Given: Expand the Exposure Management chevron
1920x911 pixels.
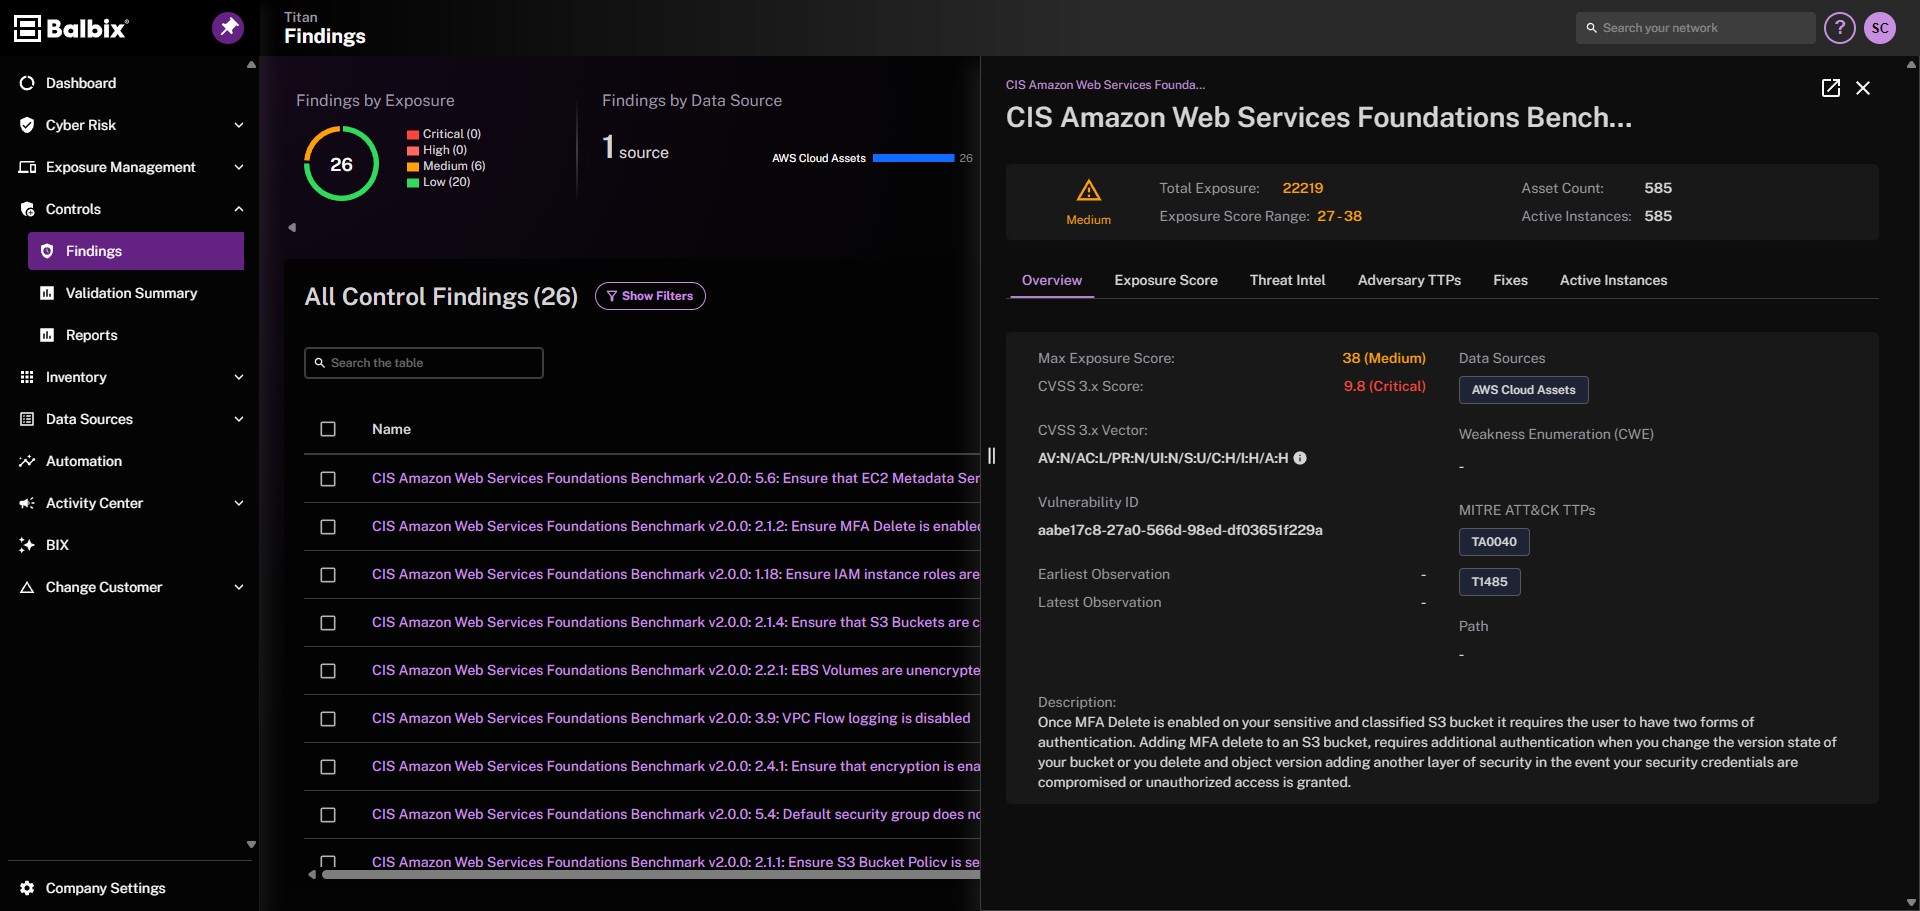Looking at the screenshot, I should 239,167.
